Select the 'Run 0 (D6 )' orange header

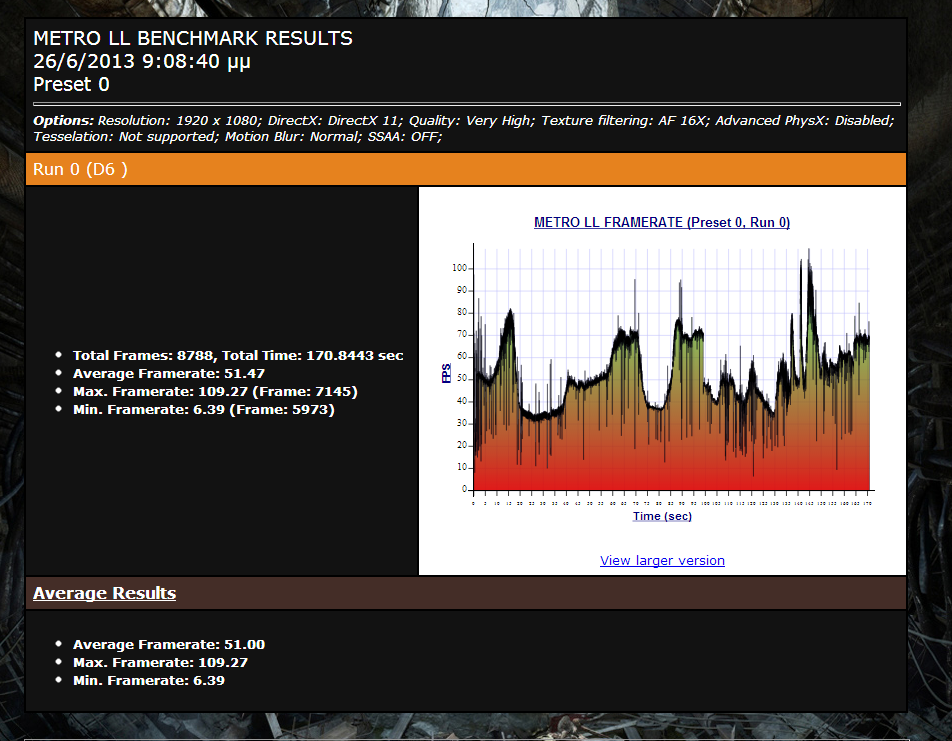tap(466, 169)
